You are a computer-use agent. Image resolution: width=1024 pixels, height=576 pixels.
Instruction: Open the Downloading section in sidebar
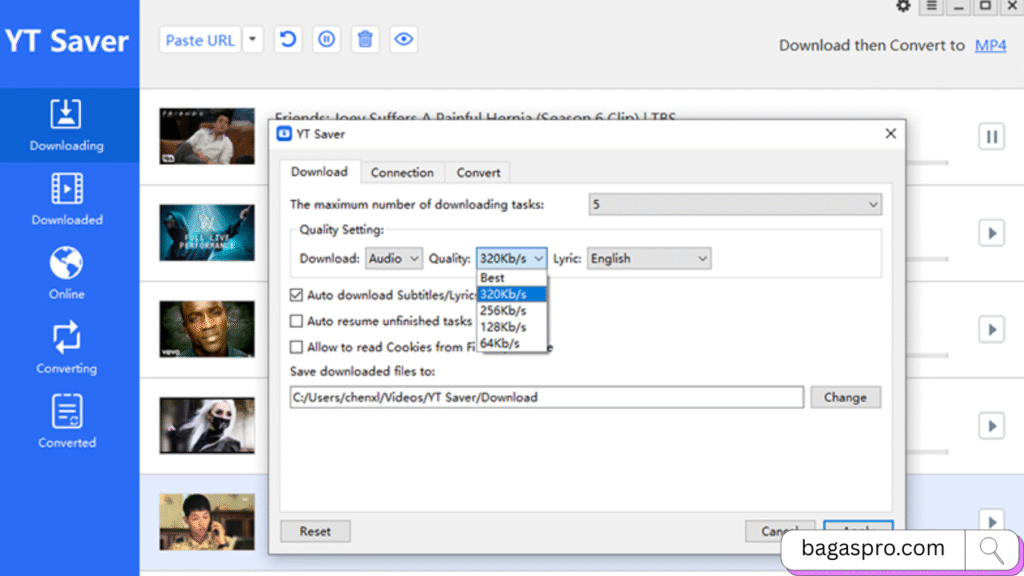click(x=67, y=125)
